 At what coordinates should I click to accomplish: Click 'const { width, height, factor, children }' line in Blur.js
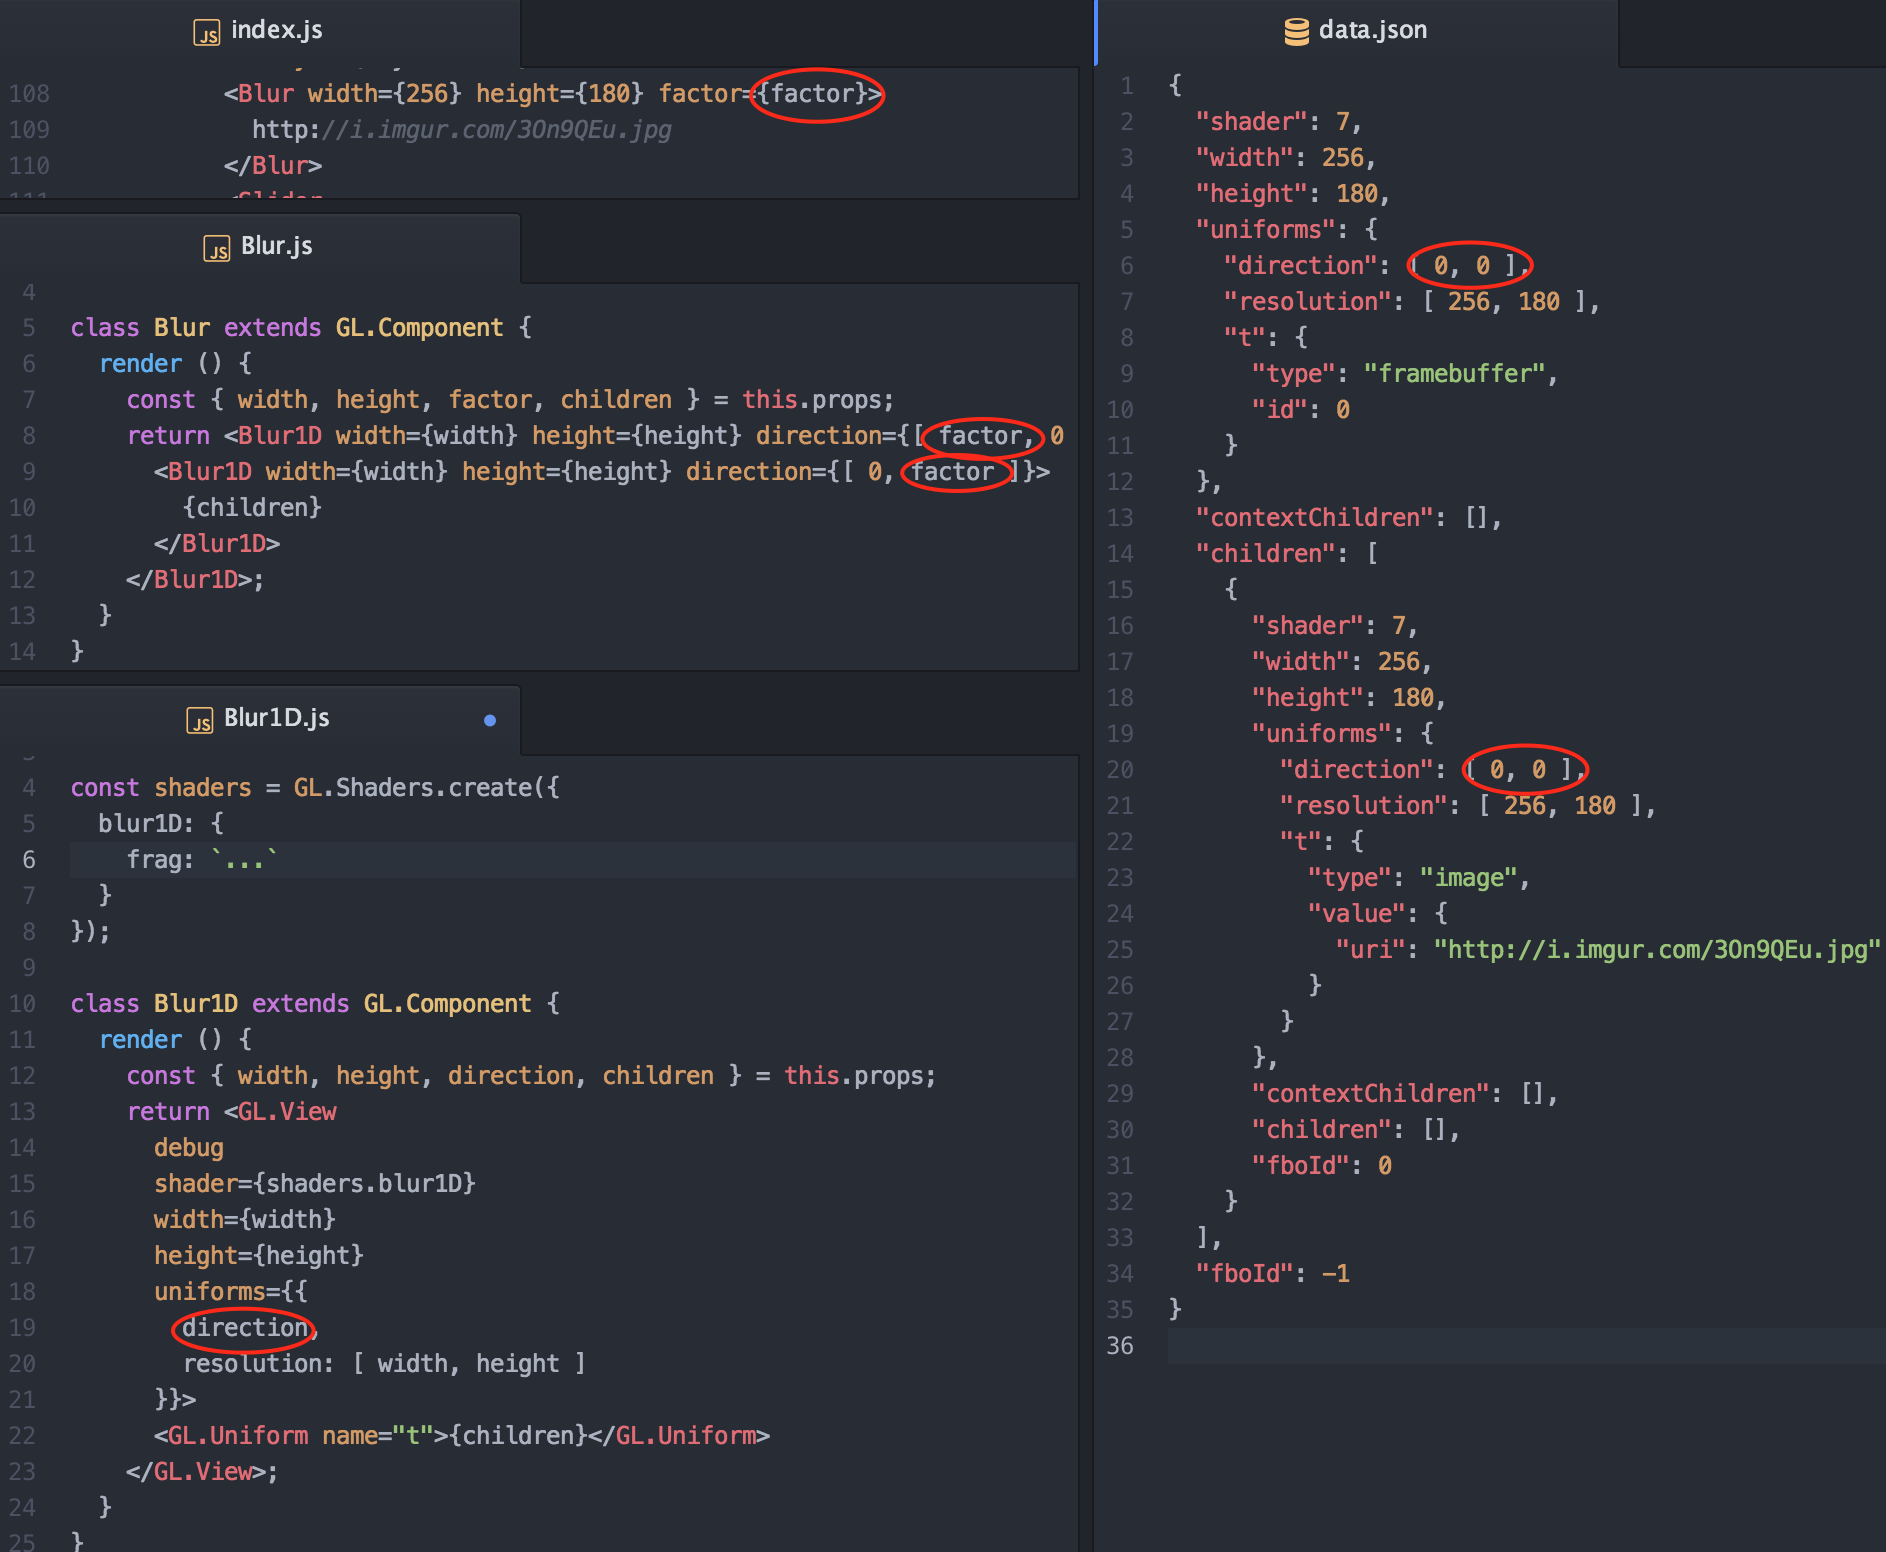(510, 400)
